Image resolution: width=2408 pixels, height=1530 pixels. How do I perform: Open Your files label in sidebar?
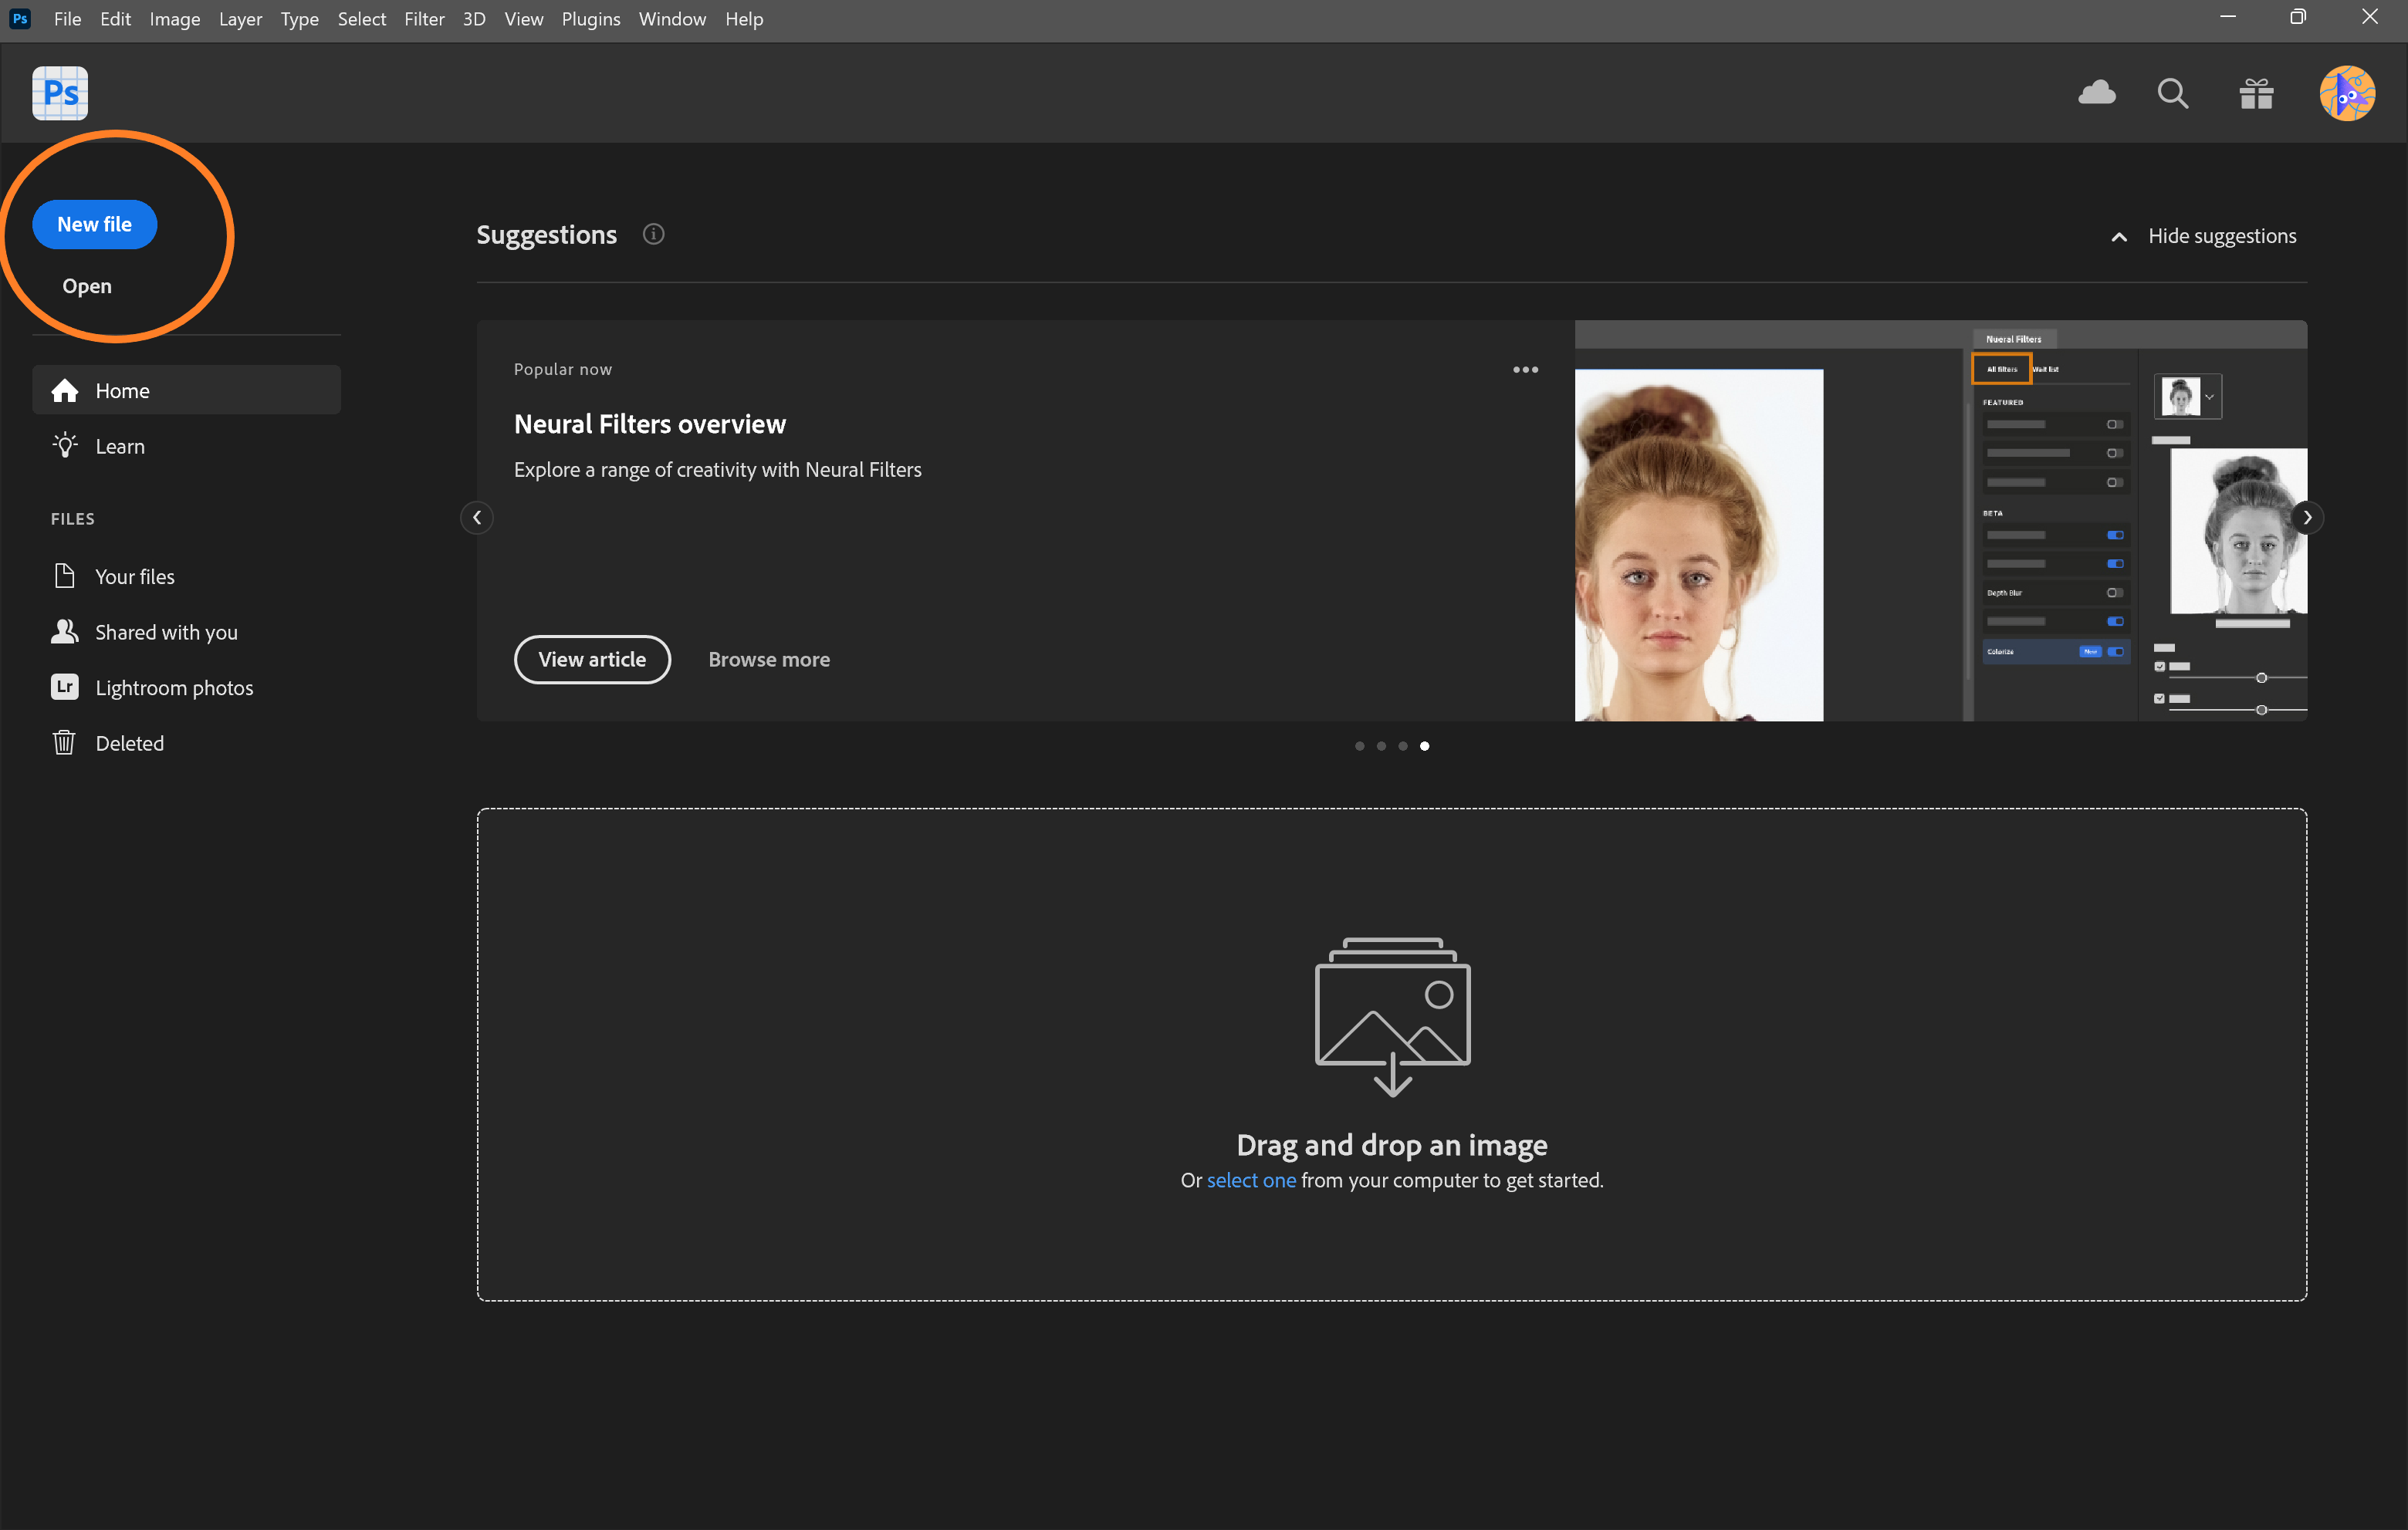pos(135,576)
